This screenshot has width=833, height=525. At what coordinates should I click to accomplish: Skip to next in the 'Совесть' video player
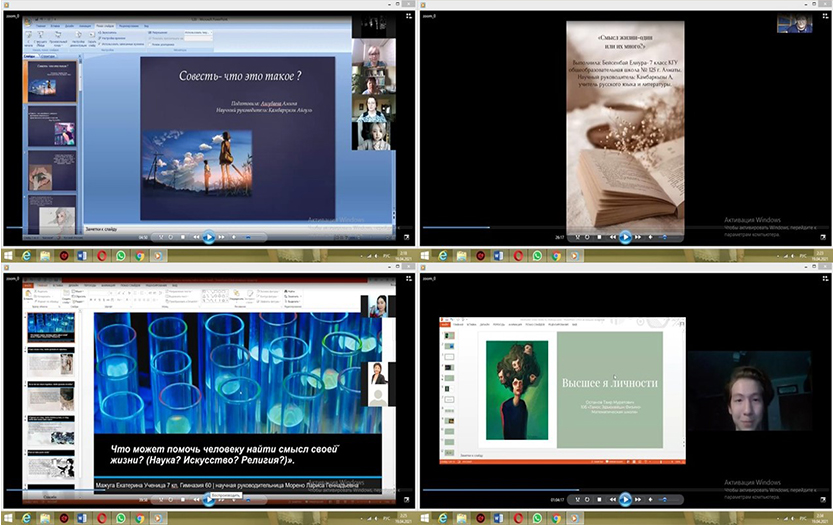[223, 237]
